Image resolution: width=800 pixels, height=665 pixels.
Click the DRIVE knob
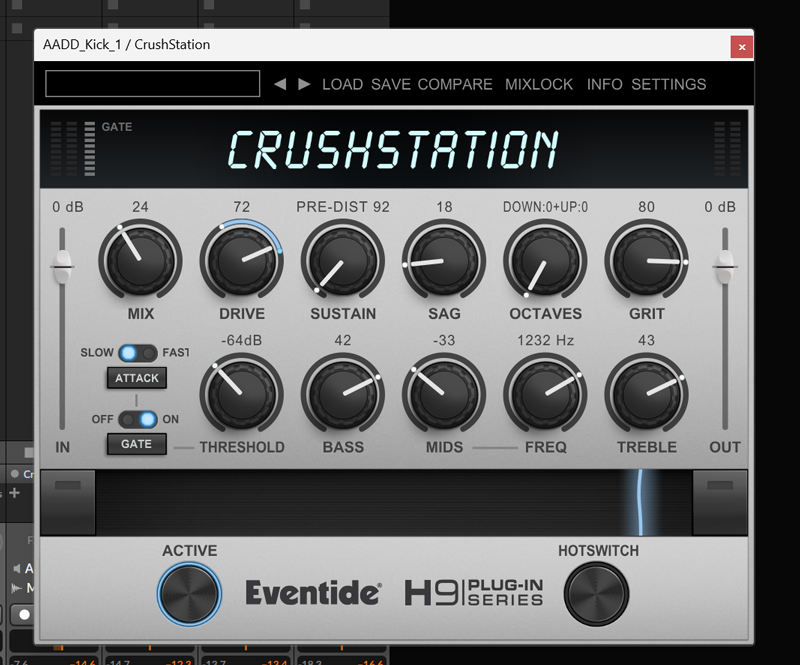coord(241,261)
